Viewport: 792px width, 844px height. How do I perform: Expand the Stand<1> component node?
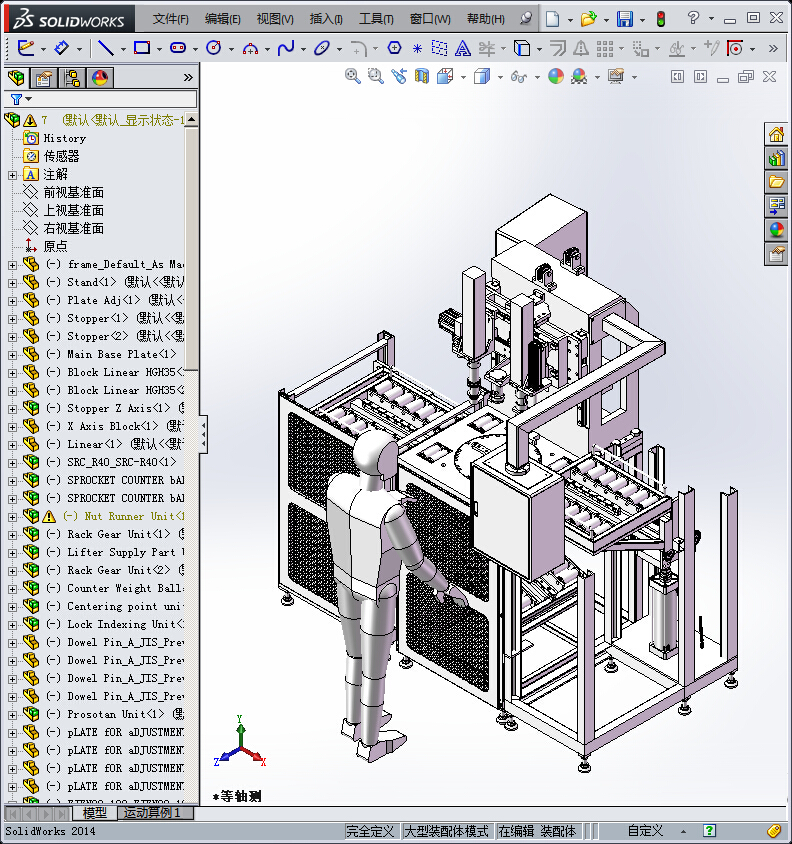coord(12,283)
